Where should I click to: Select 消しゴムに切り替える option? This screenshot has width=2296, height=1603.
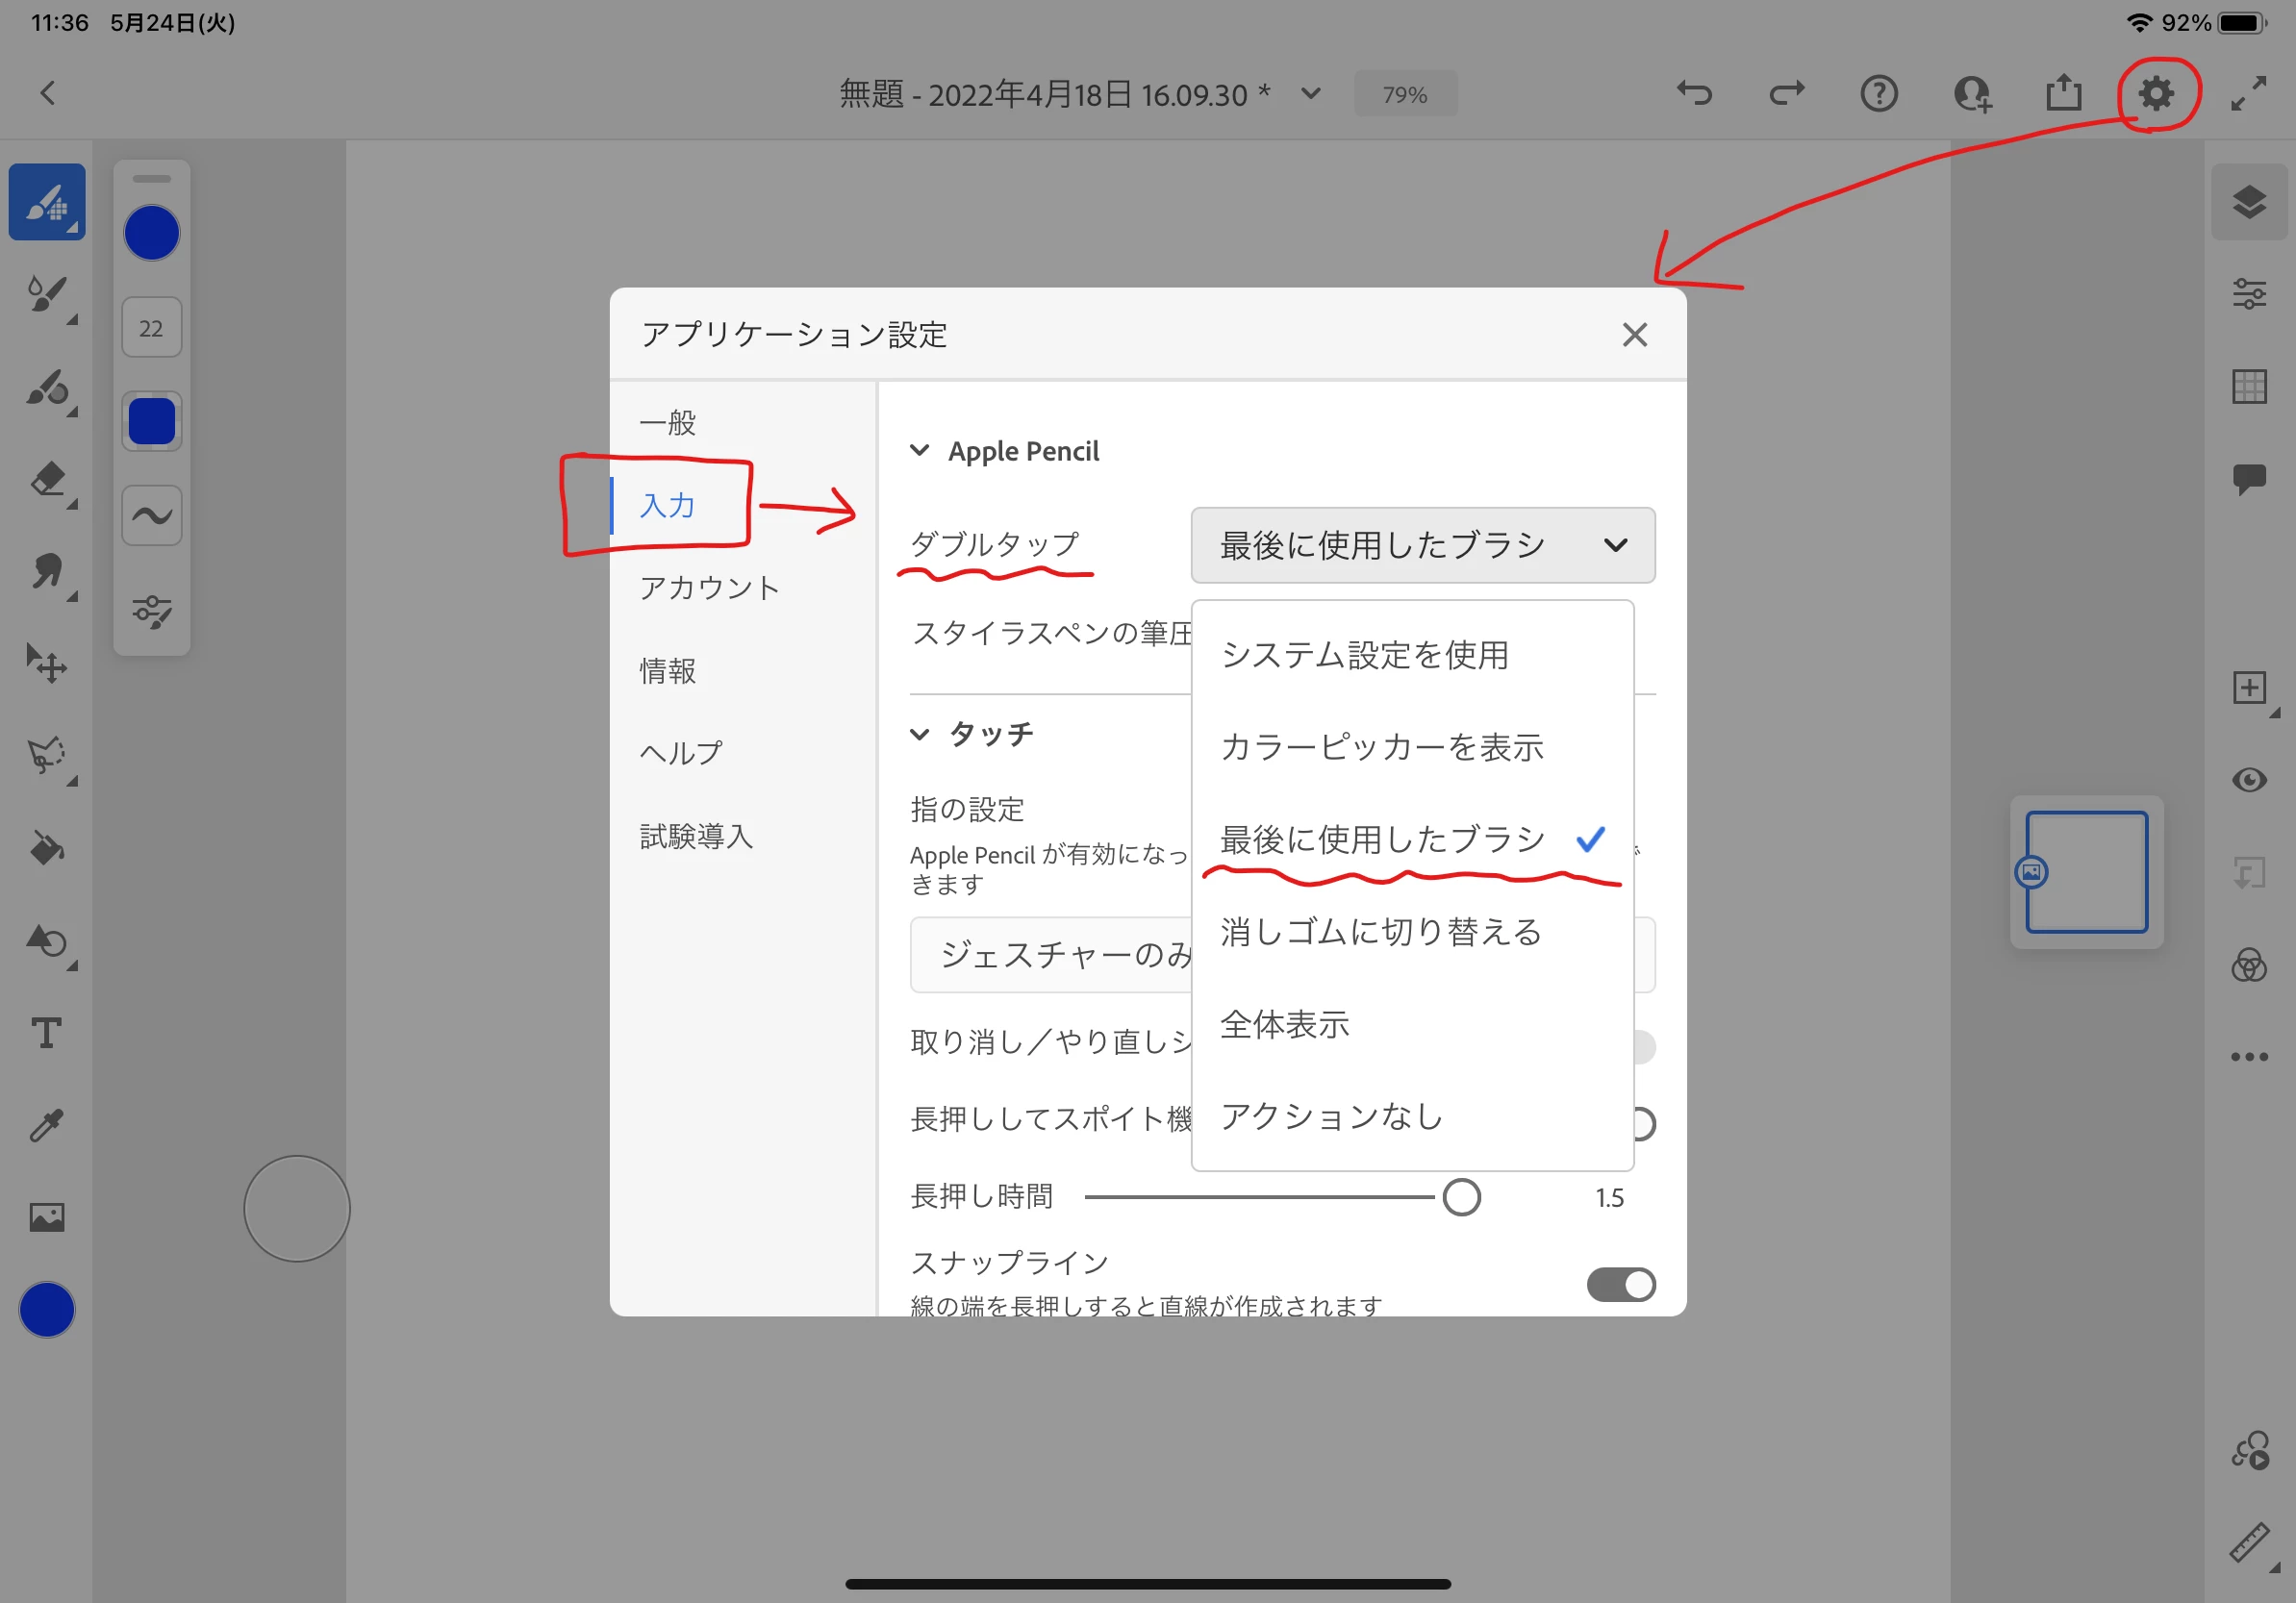(x=1380, y=932)
